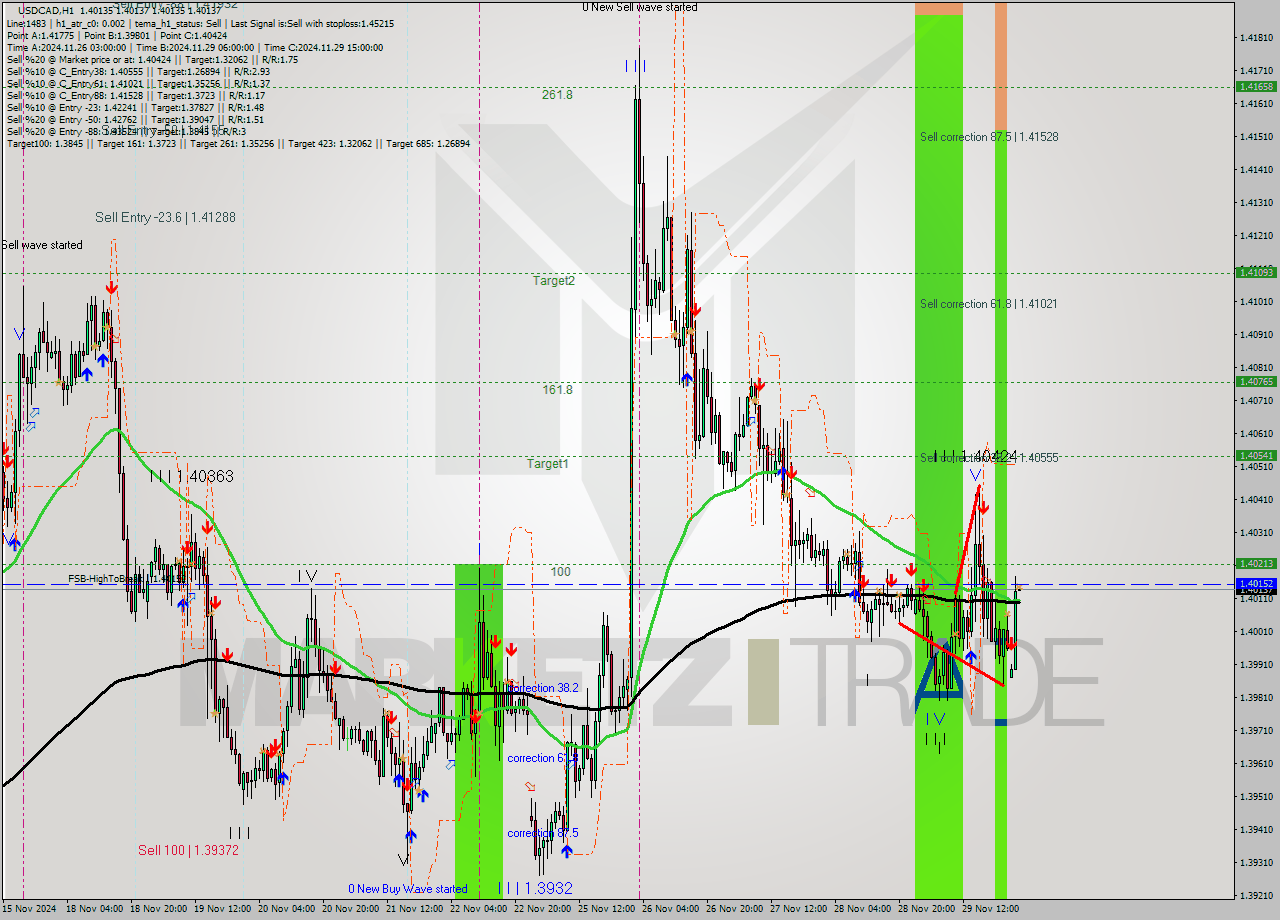Select the '15 Nov 2024' date axis label
Screen dimensions: 1280x920
click(x=29, y=909)
